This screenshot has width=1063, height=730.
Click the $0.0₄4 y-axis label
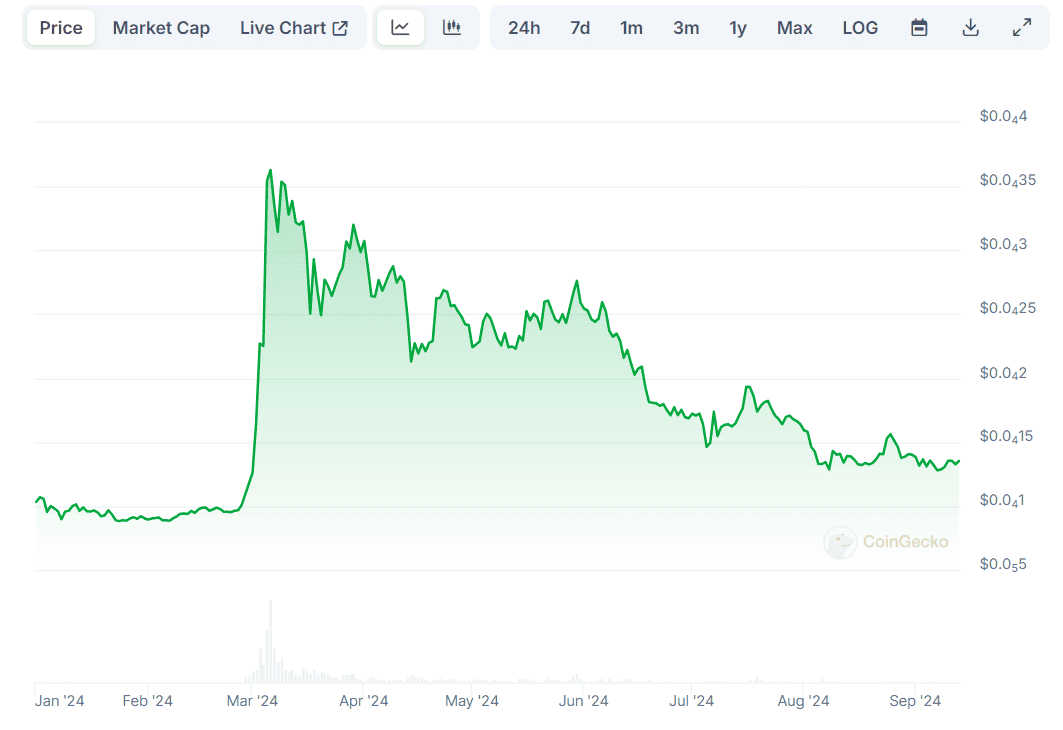coord(1003,117)
